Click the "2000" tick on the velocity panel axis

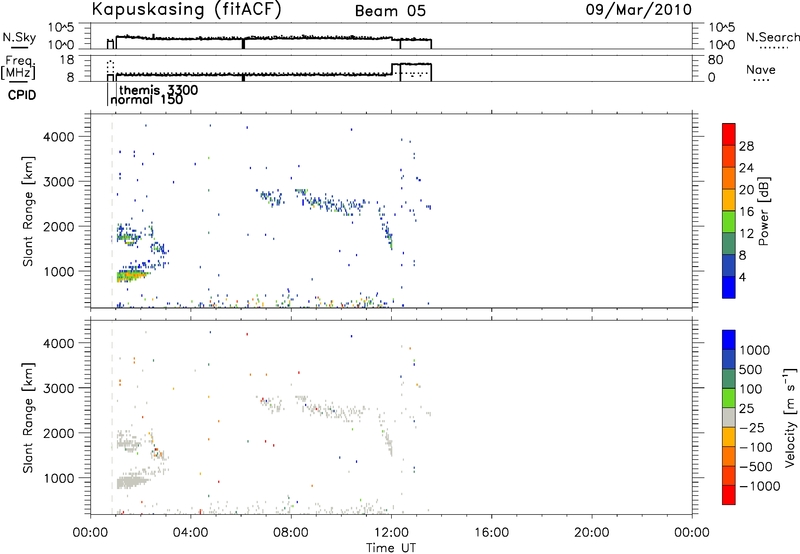[x=58, y=433]
